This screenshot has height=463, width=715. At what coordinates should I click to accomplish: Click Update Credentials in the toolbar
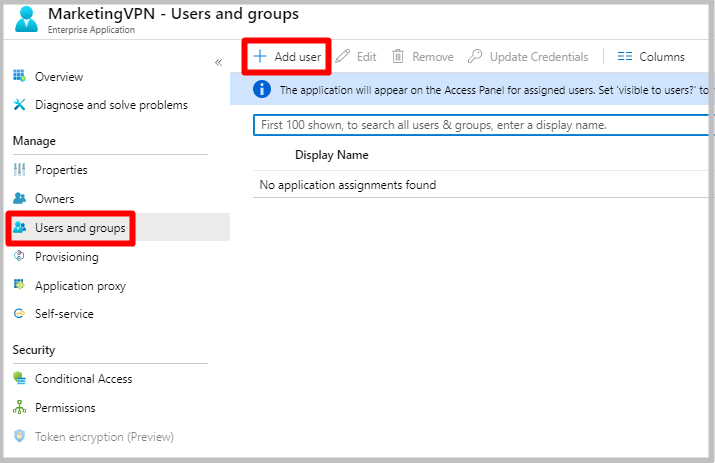(x=528, y=57)
